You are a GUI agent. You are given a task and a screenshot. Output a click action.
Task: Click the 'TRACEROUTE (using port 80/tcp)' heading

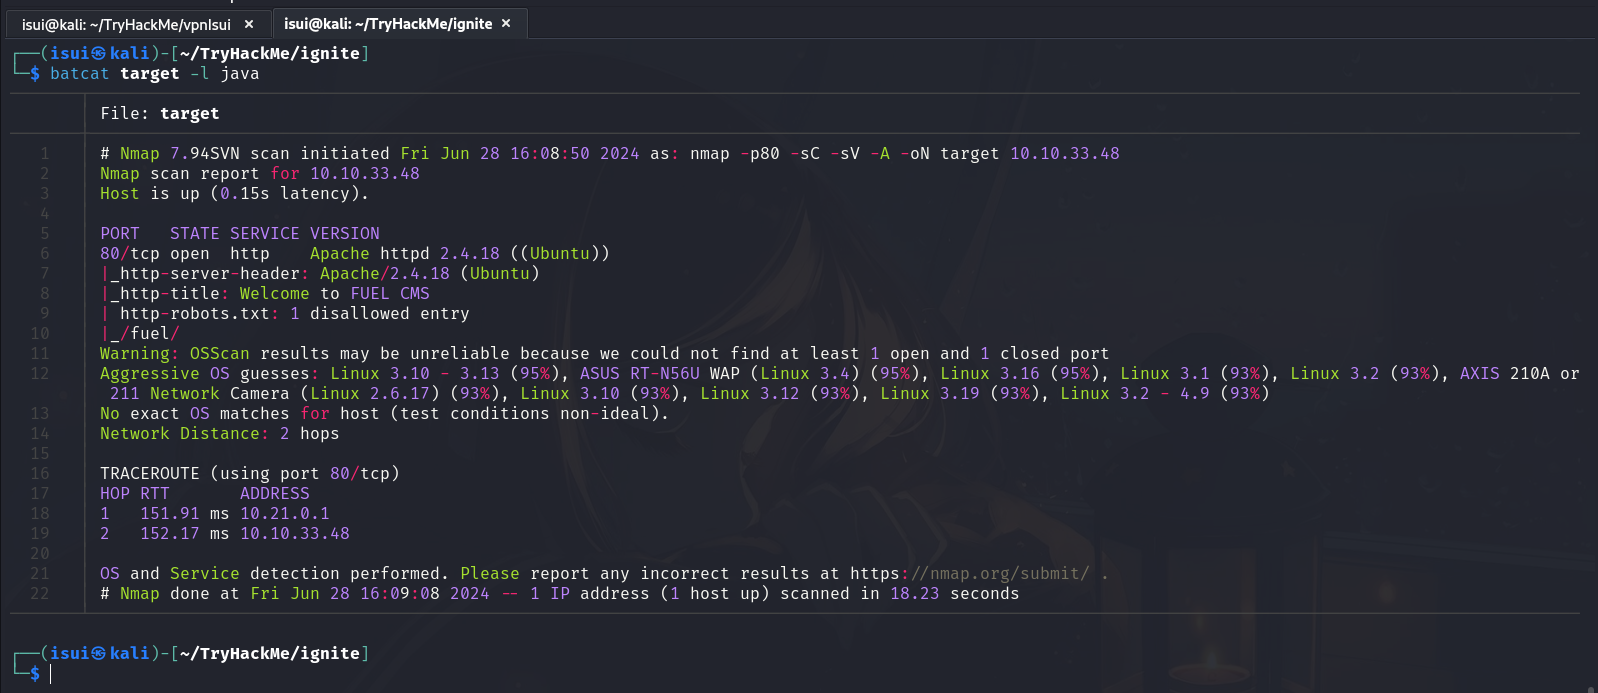(250, 474)
